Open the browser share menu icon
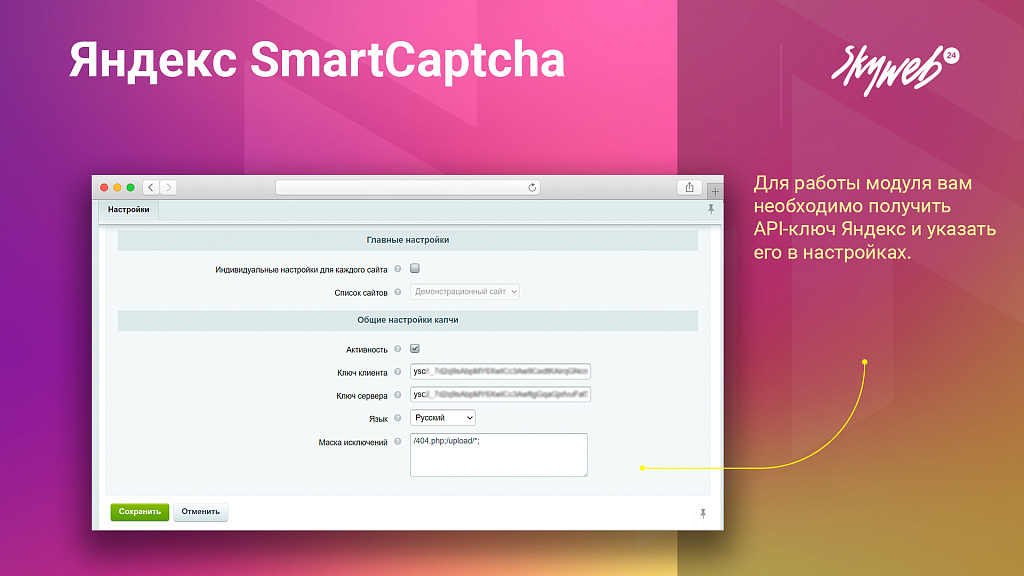Screen dimensions: 1024x576 click(688, 186)
